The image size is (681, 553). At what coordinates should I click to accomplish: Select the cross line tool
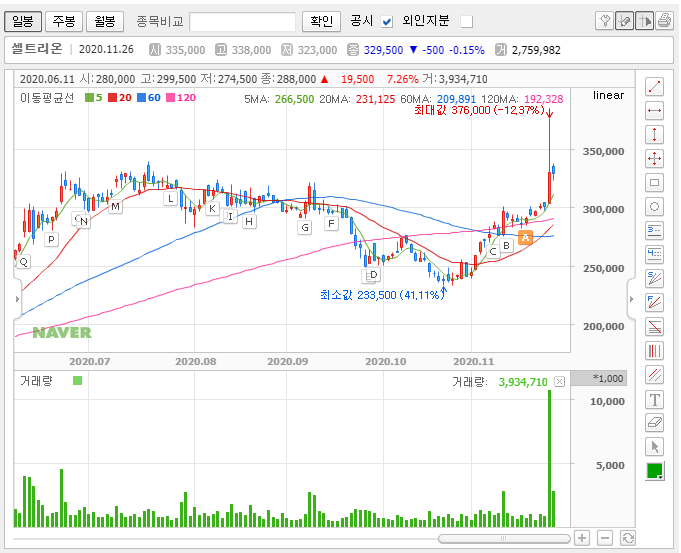[x=655, y=159]
